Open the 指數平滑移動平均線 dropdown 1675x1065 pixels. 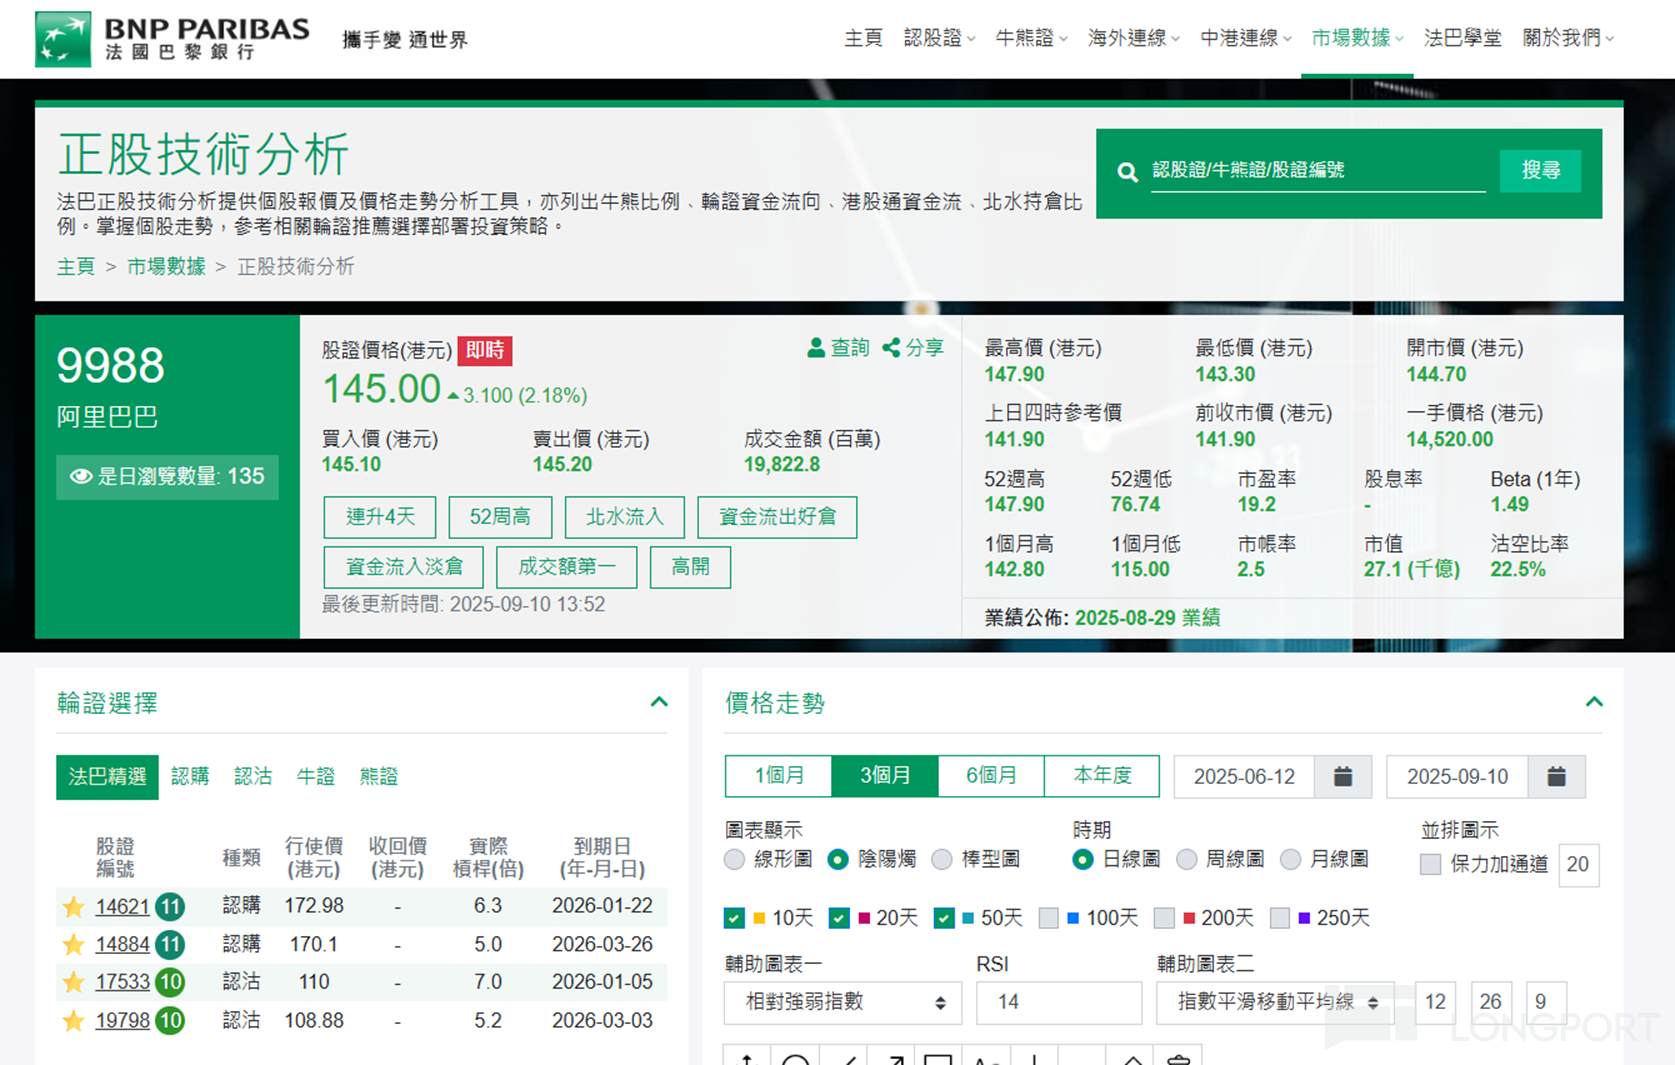pyautogui.click(x=1276, y=1003)
